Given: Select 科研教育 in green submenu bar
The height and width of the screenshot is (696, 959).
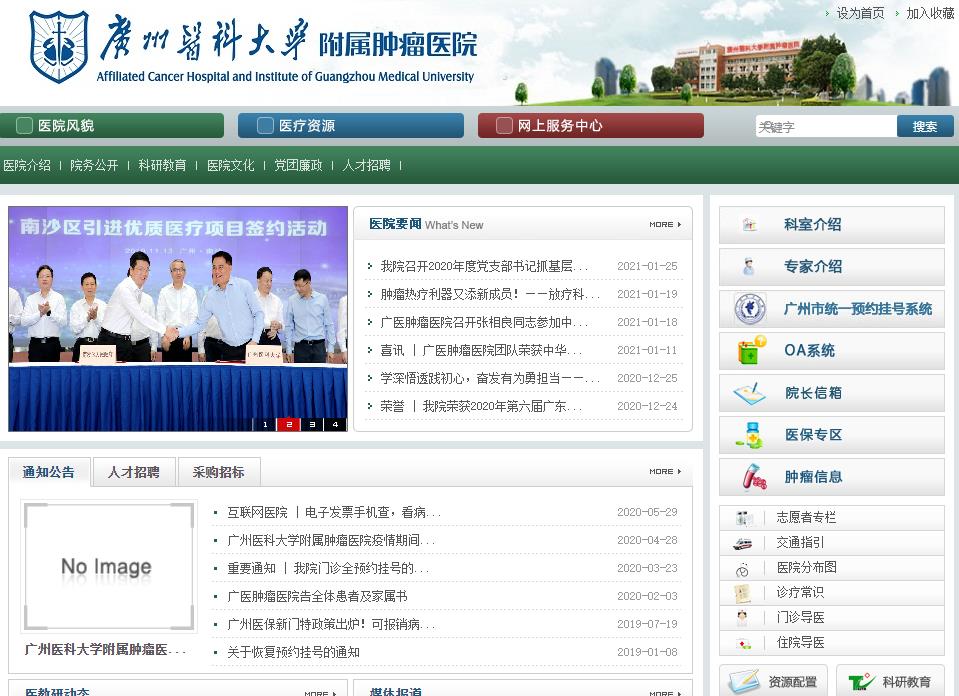Looking at the screenshot, I should [x=162, y=165].
